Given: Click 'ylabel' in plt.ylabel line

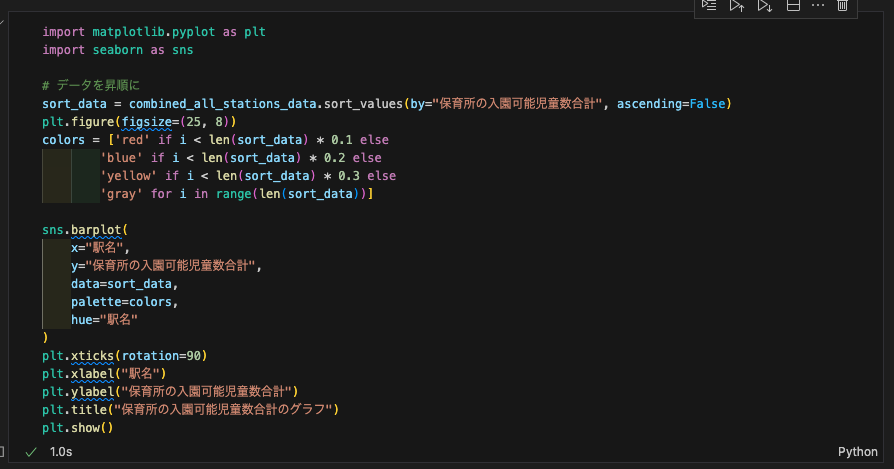Looking at the screenshot, I should (92, 392).
